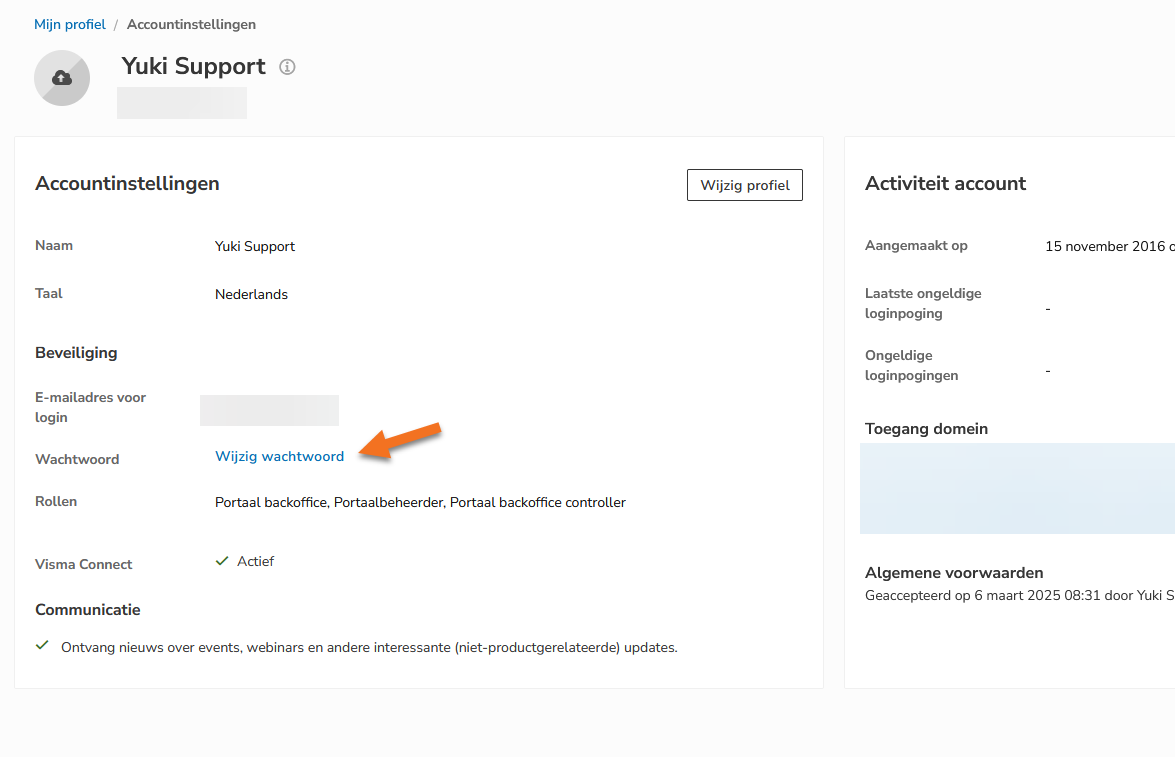
Task: Click the Visma Connect label
Action: point(83,564)
